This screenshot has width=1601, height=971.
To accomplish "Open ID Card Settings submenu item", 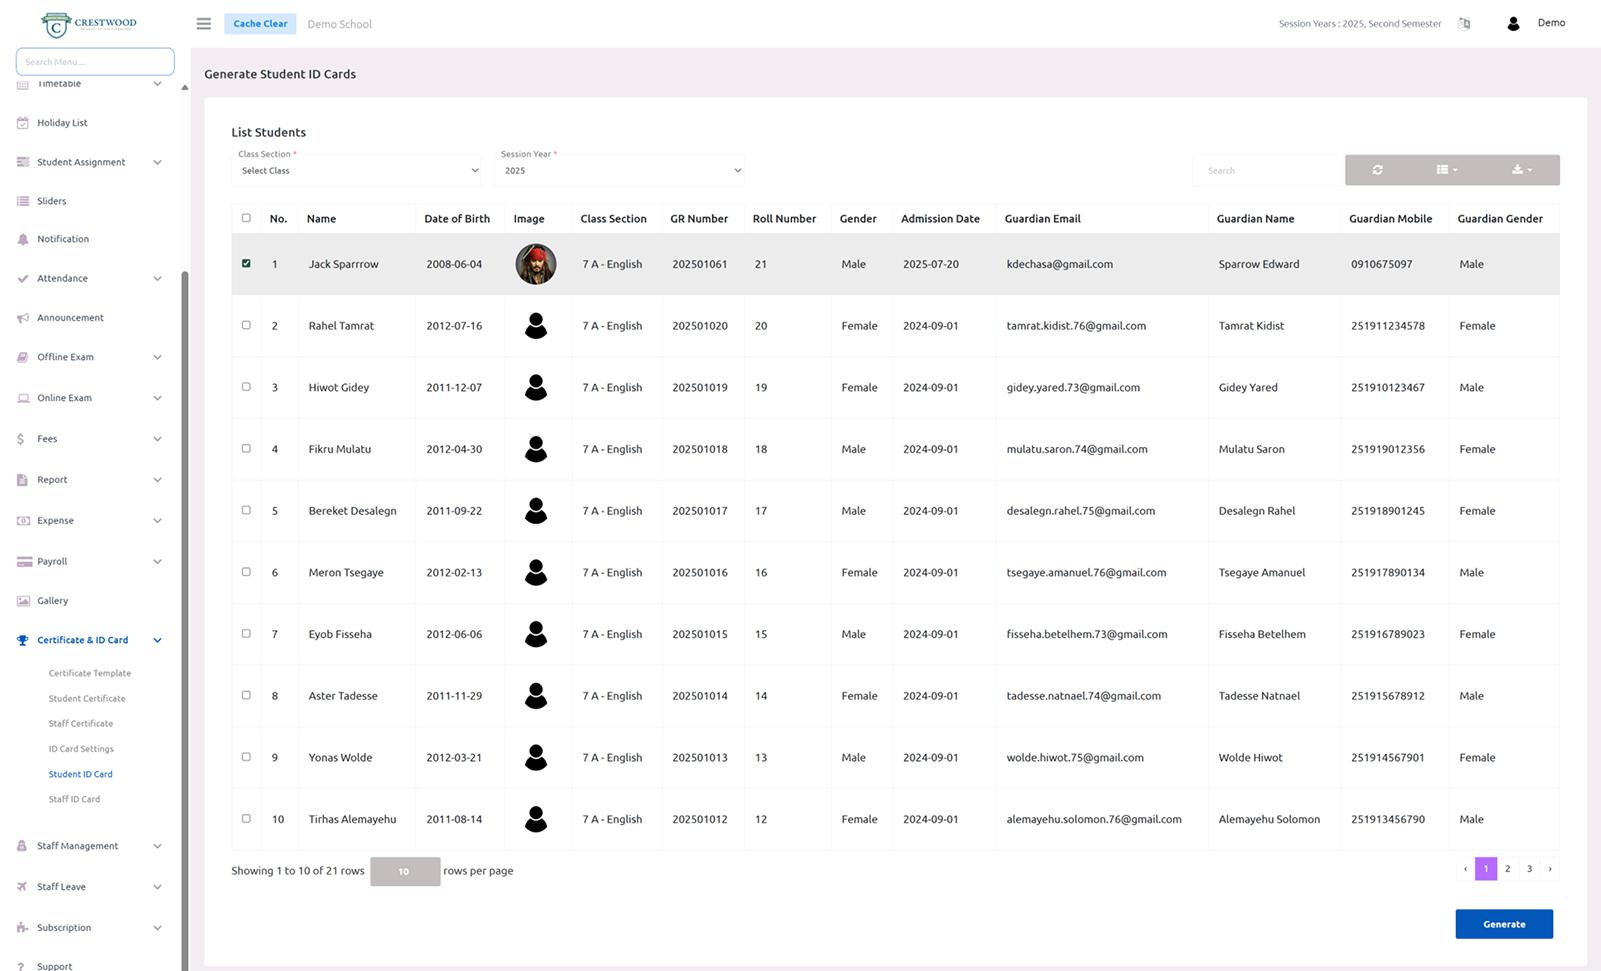I will click(x=81, y=749).
